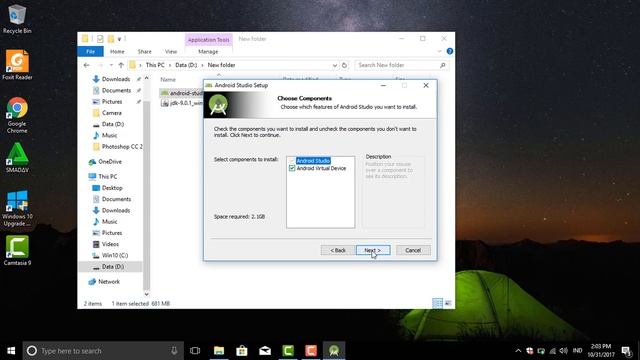Open Quick Access Toolbar customize dropdown
640x360 pixels.
[x=119, y=39]
